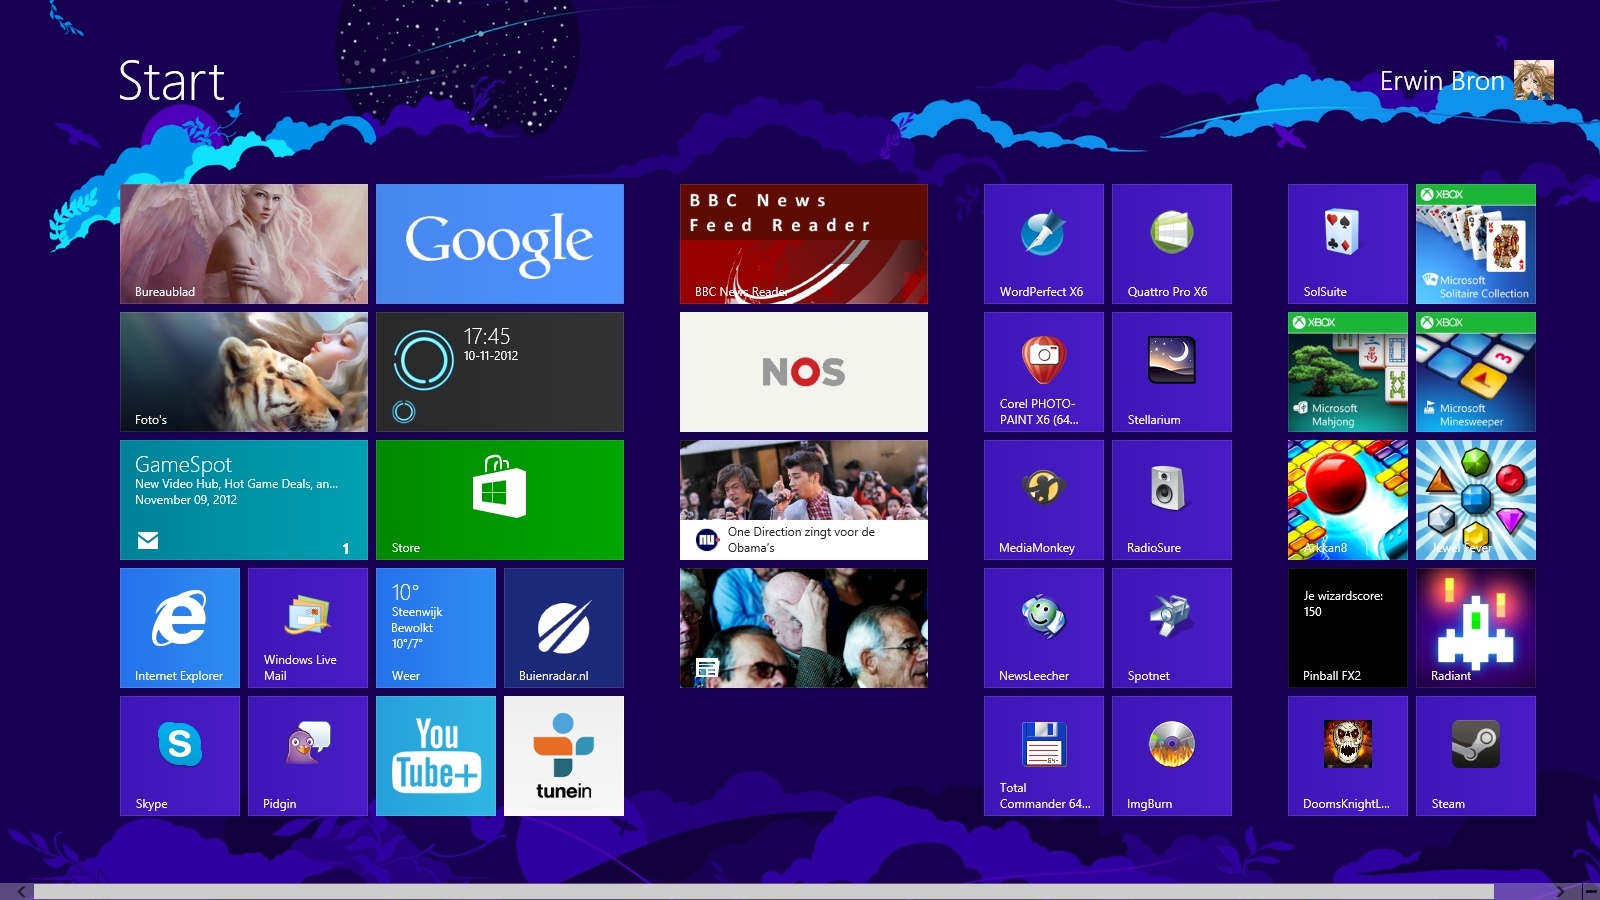The image size is (1600, 900).
Task: Open the Pinball FX2 tile
Action: click(1348, 628)
